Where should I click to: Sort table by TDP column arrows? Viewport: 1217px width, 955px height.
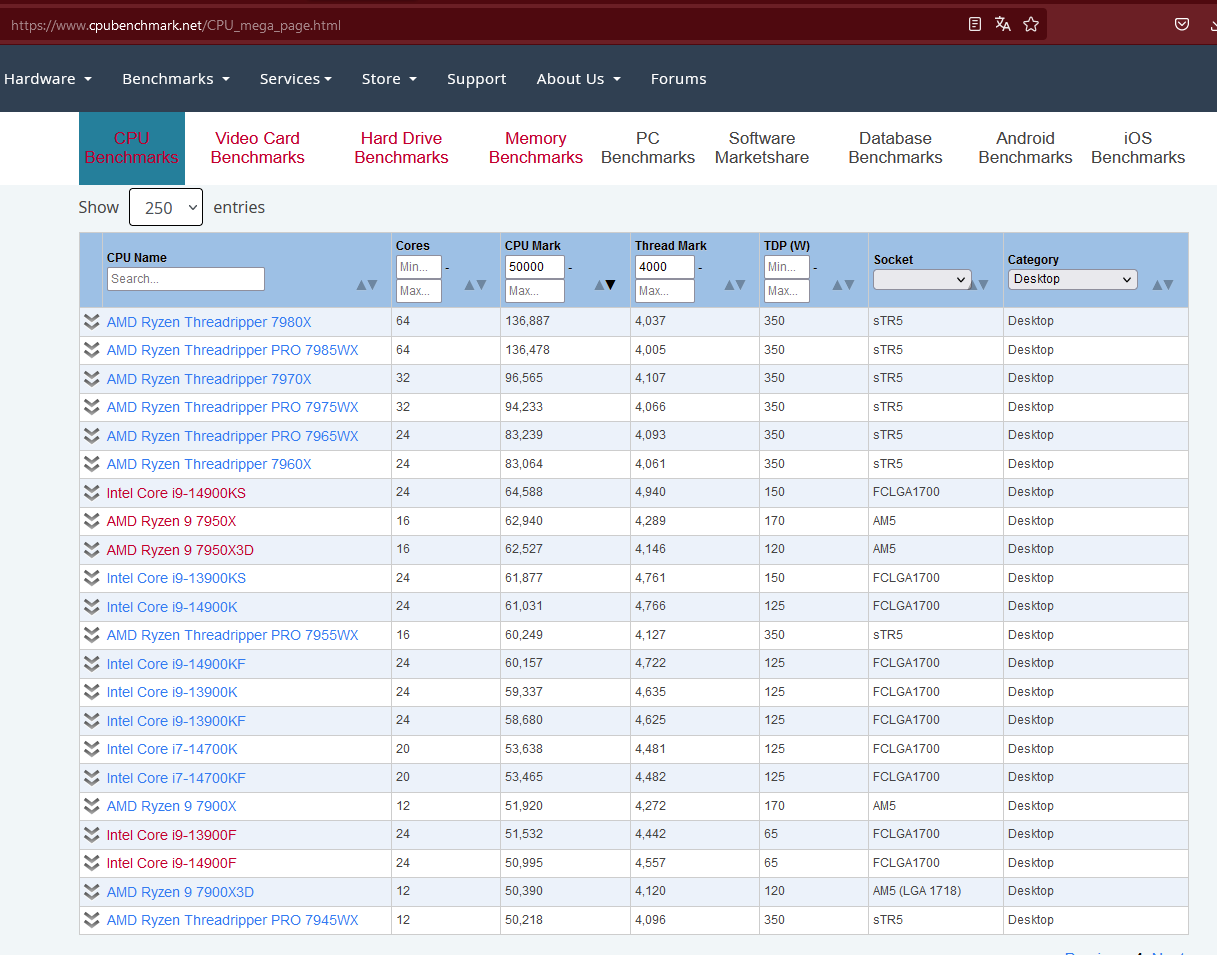click(x=843, y=285)
